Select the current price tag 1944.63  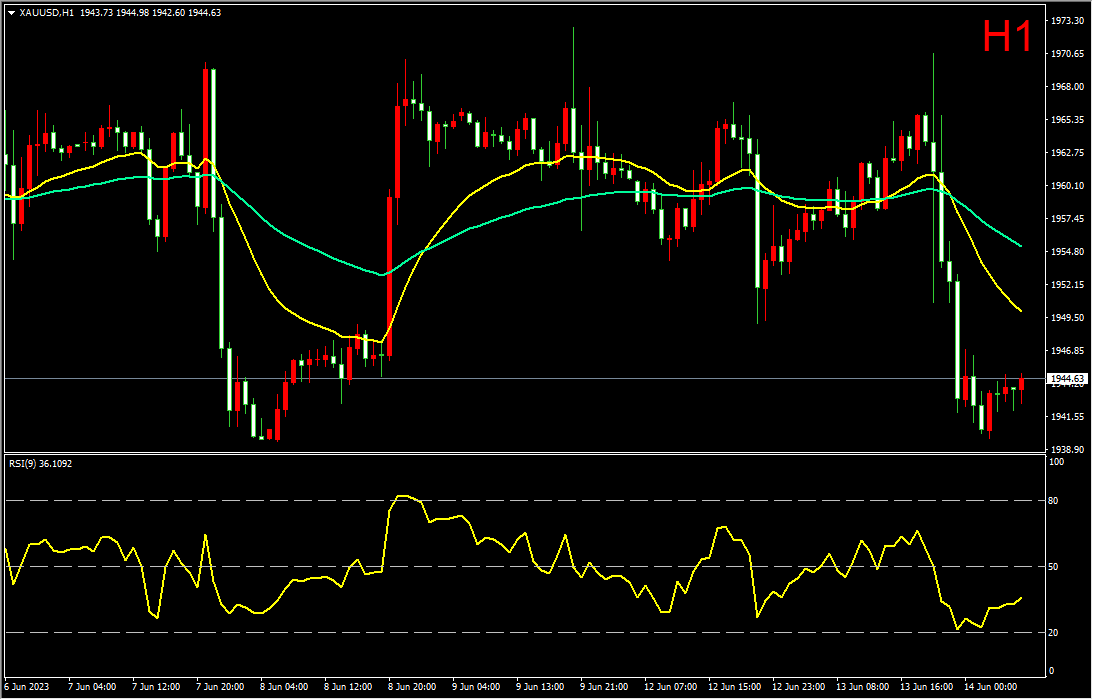coord(1068,379)
